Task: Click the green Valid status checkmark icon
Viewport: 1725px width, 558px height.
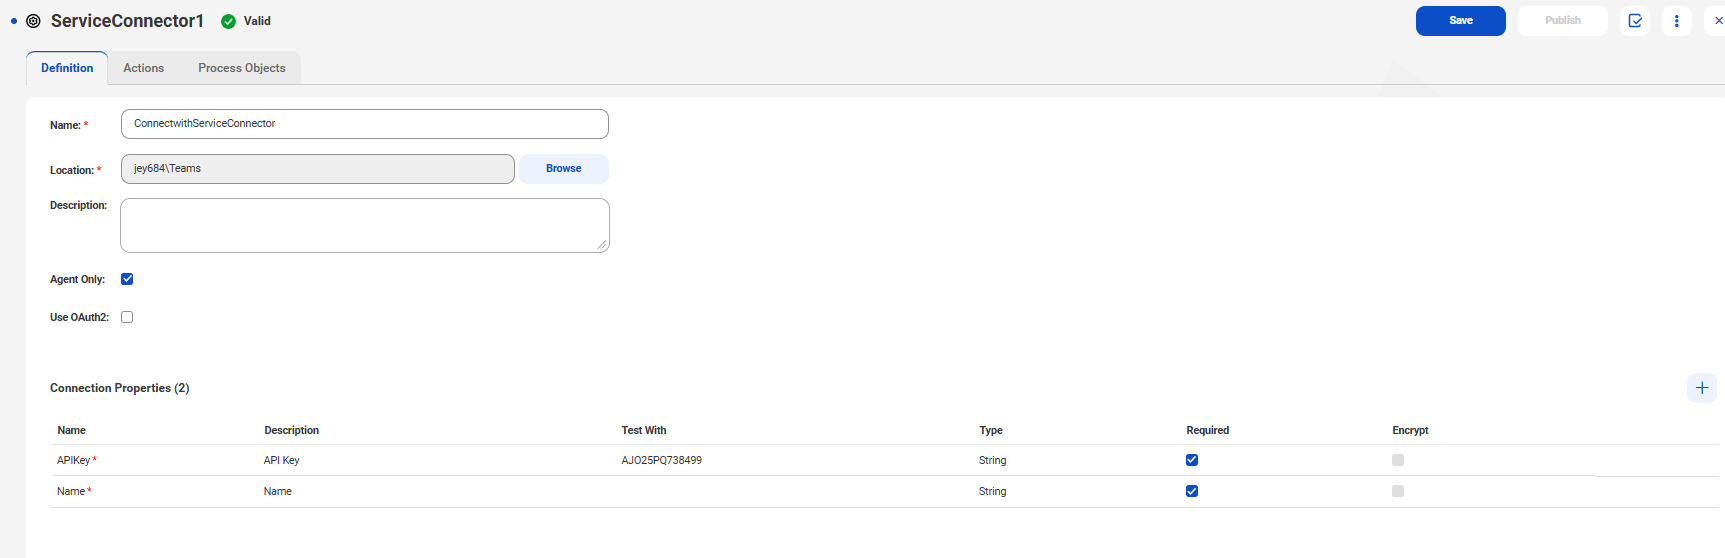Action: click(x=228, y=21)
